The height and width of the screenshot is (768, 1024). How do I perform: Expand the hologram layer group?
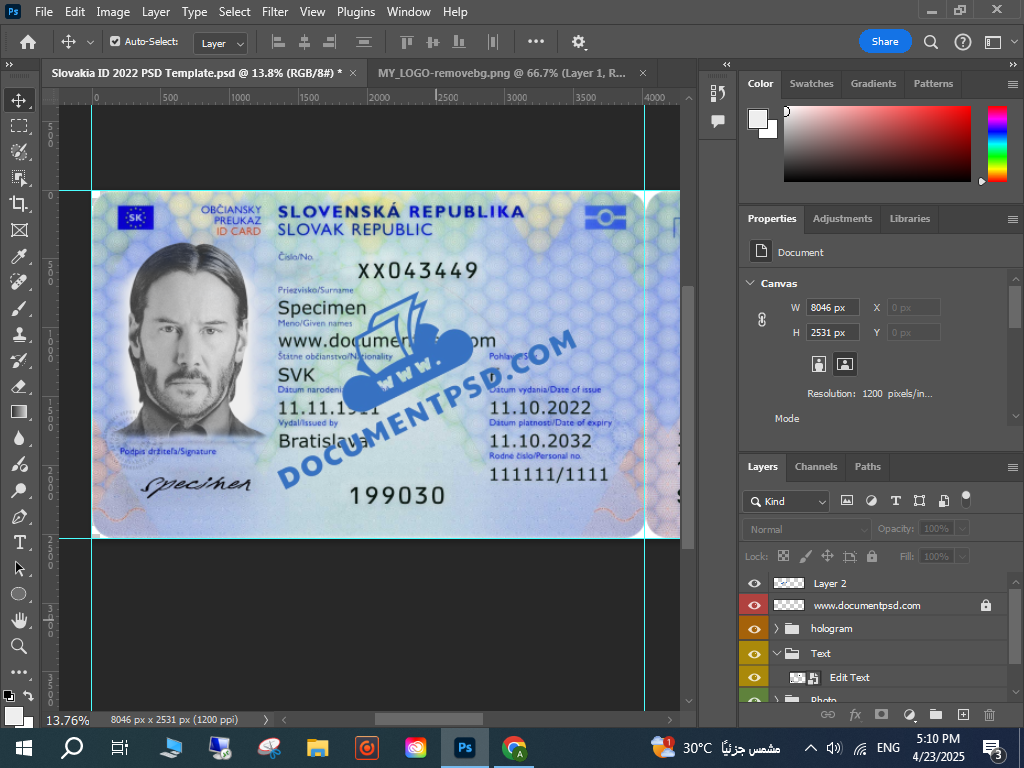(776, 629)
